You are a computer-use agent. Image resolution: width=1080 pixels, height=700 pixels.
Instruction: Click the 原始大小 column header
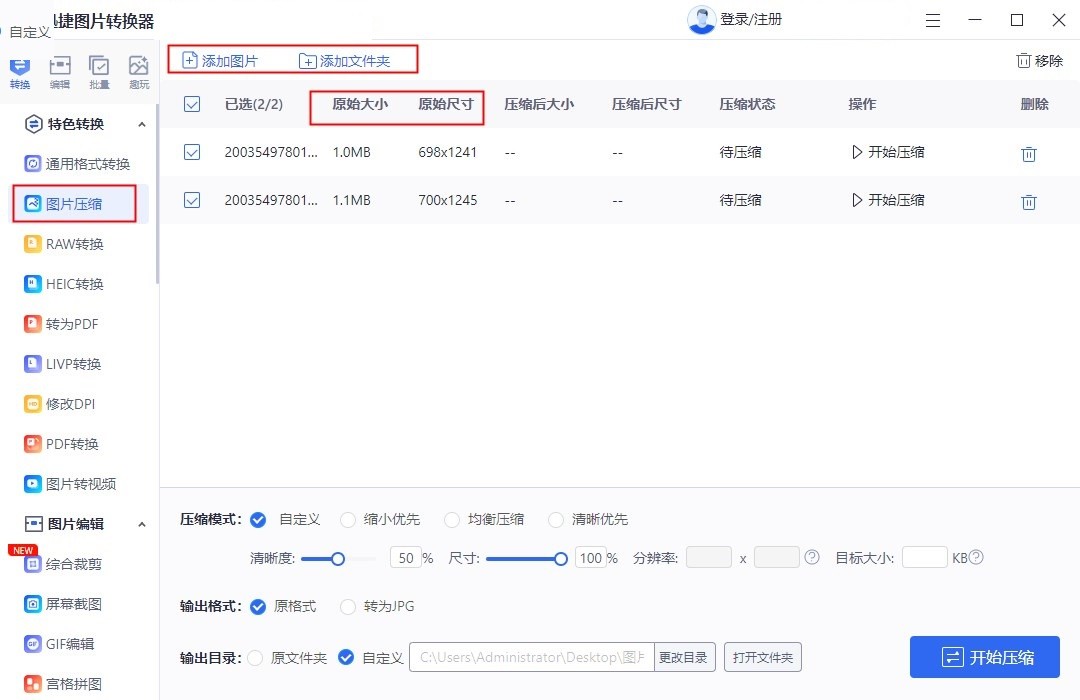[360, 105]
